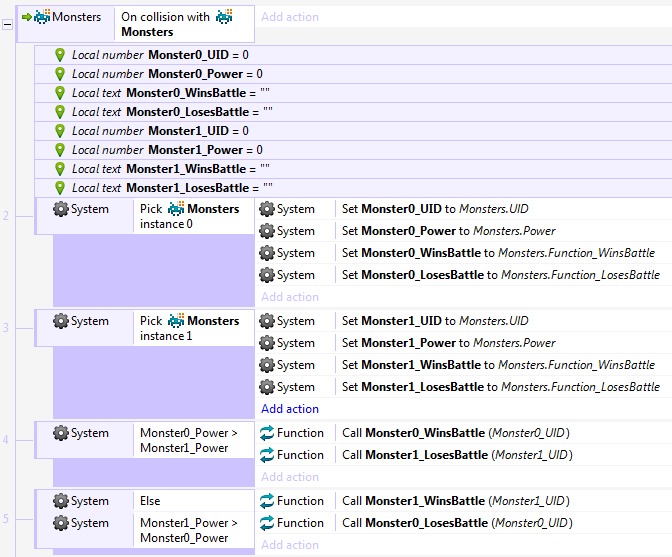Select 'Pick Monsters instance 0' condition

click(194, 216)
